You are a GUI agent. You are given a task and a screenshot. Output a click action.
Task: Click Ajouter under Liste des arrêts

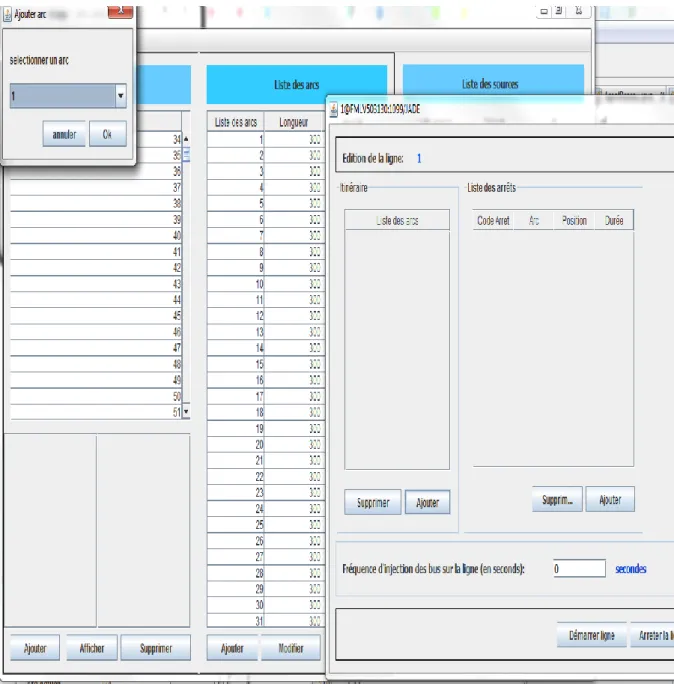610,499
